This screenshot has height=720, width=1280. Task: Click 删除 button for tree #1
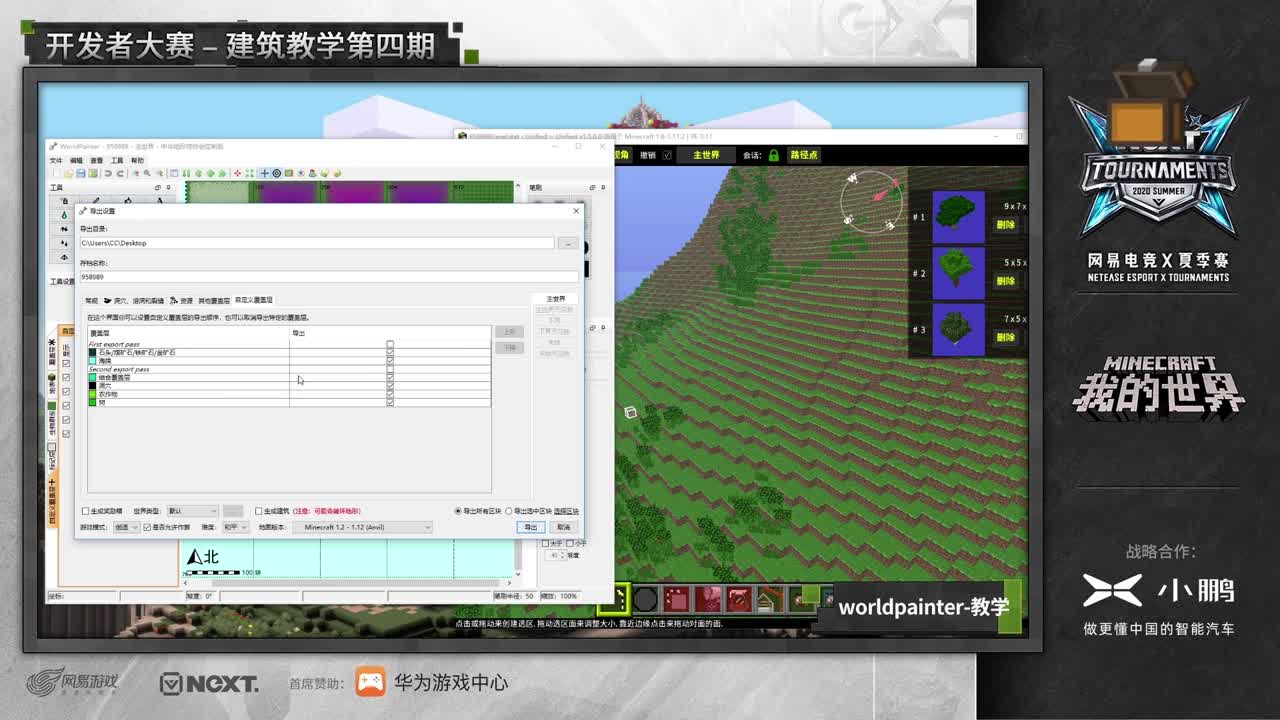(1005, 225)
